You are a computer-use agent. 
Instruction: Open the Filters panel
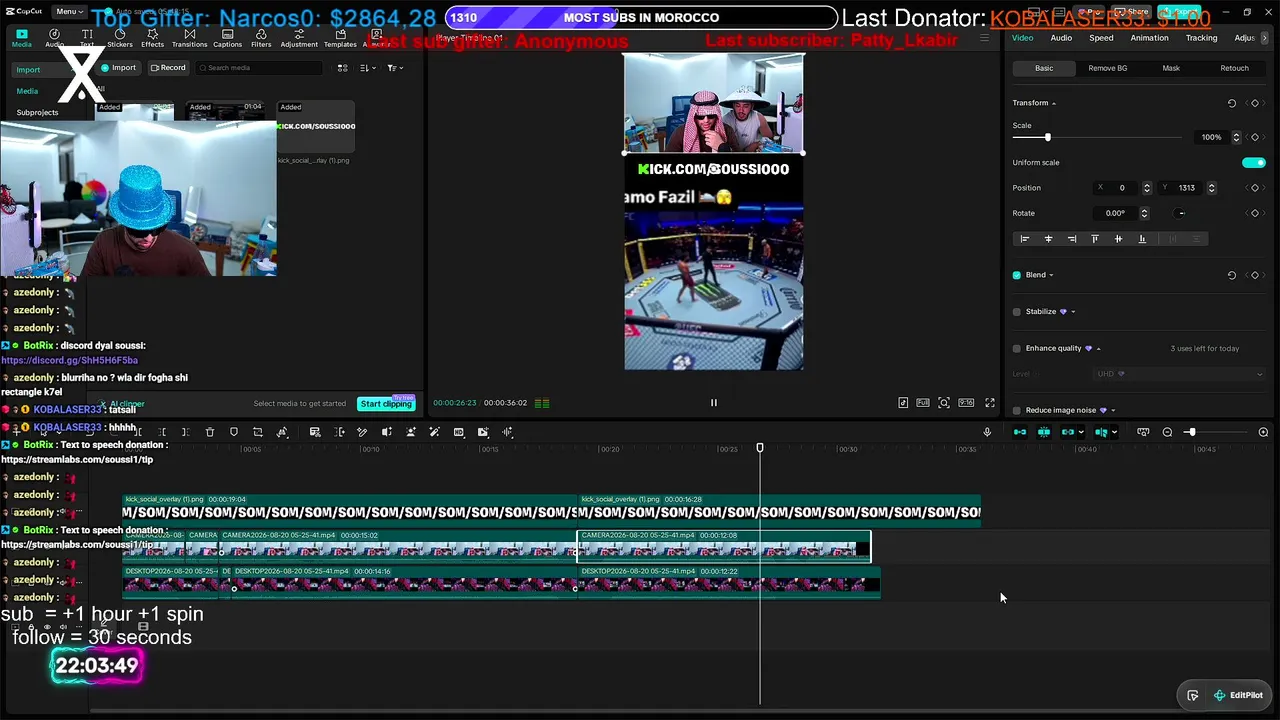261,39
